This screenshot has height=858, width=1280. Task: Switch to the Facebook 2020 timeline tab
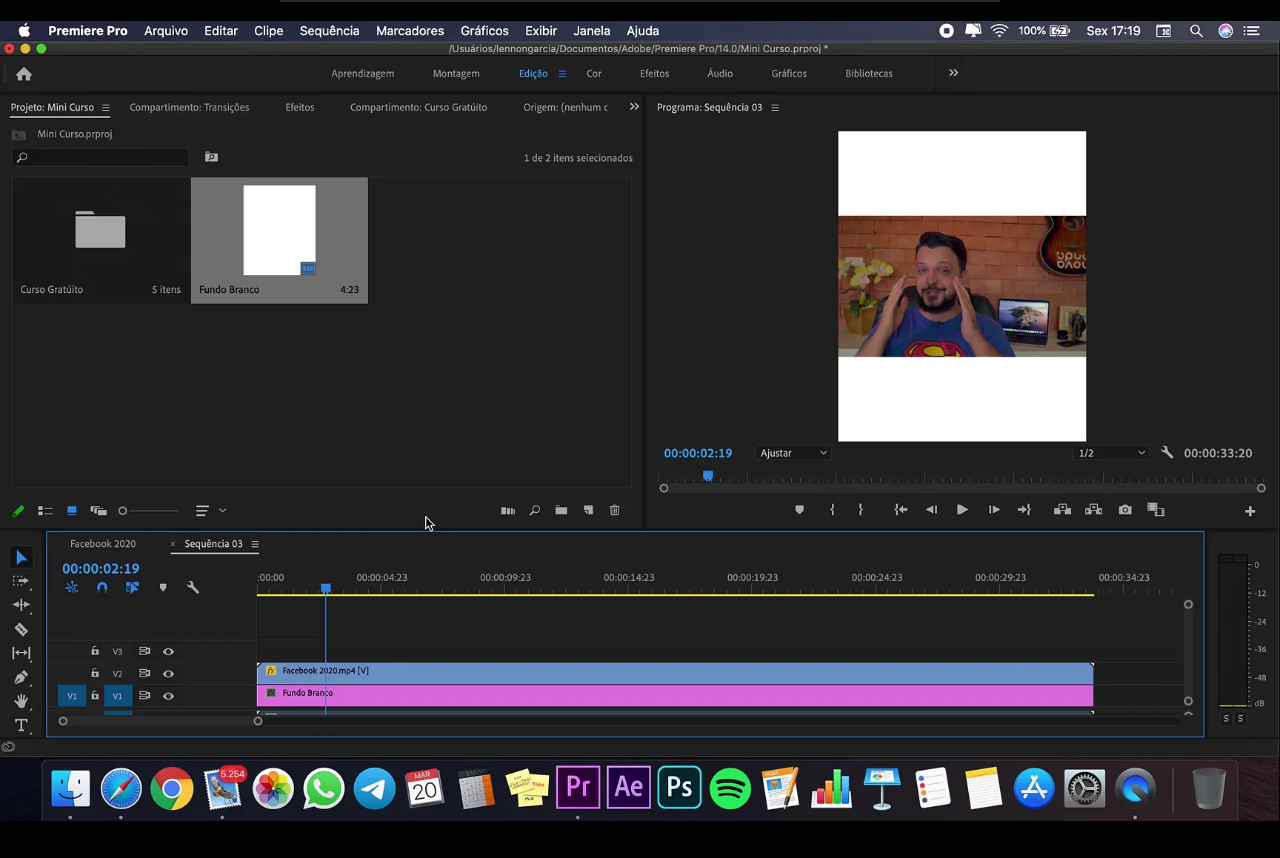[x=103, y=544]
